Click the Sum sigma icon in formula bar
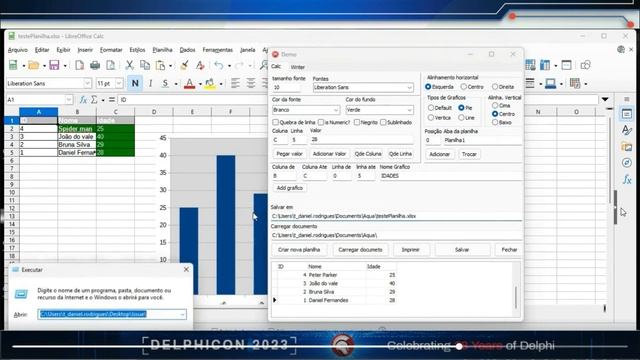This screenshot has height=360, width=640. tap(94, 100)
